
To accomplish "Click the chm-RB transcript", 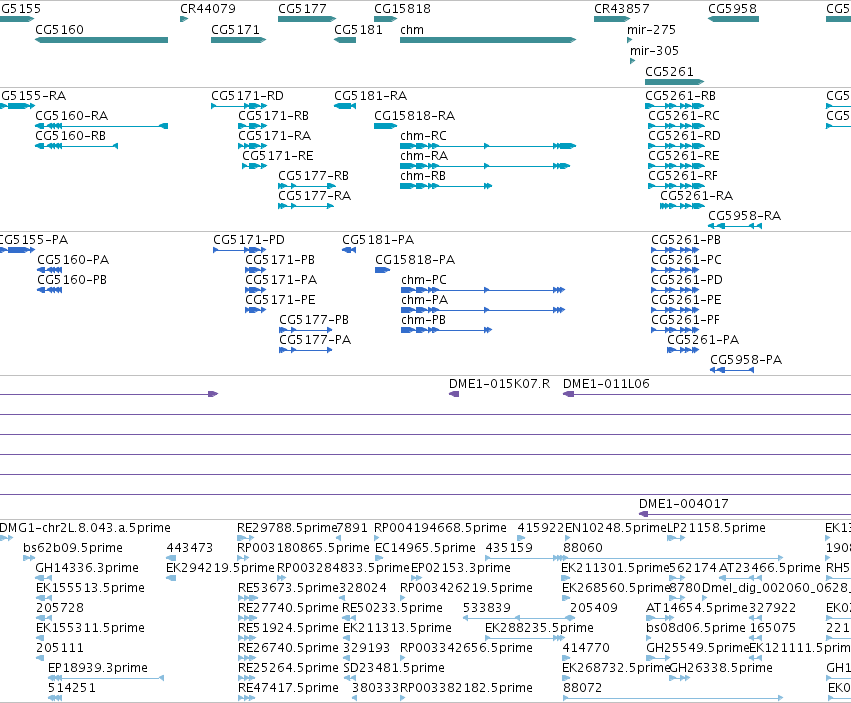I will 446,186.
